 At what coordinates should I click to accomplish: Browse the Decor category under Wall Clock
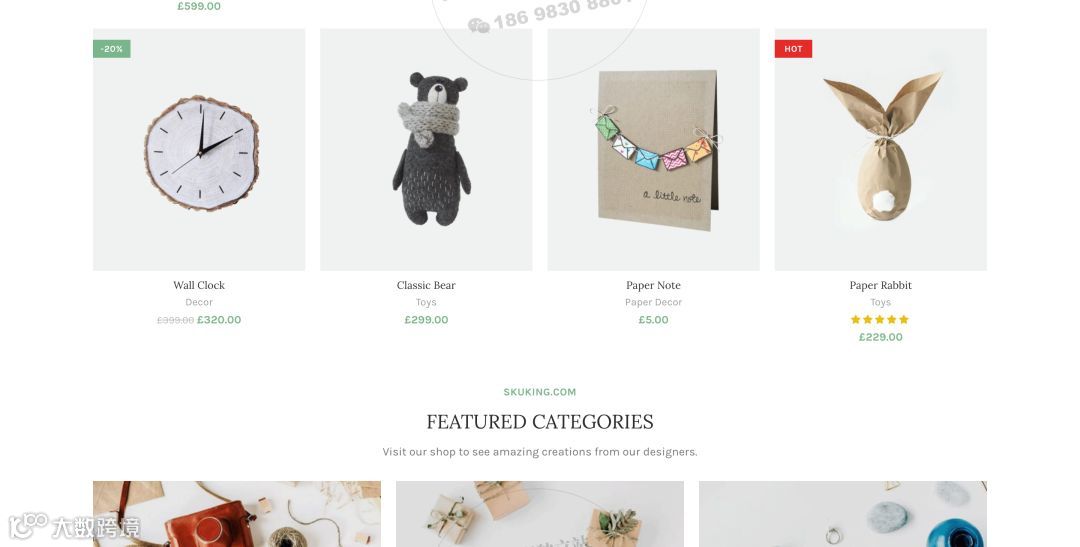199,302
